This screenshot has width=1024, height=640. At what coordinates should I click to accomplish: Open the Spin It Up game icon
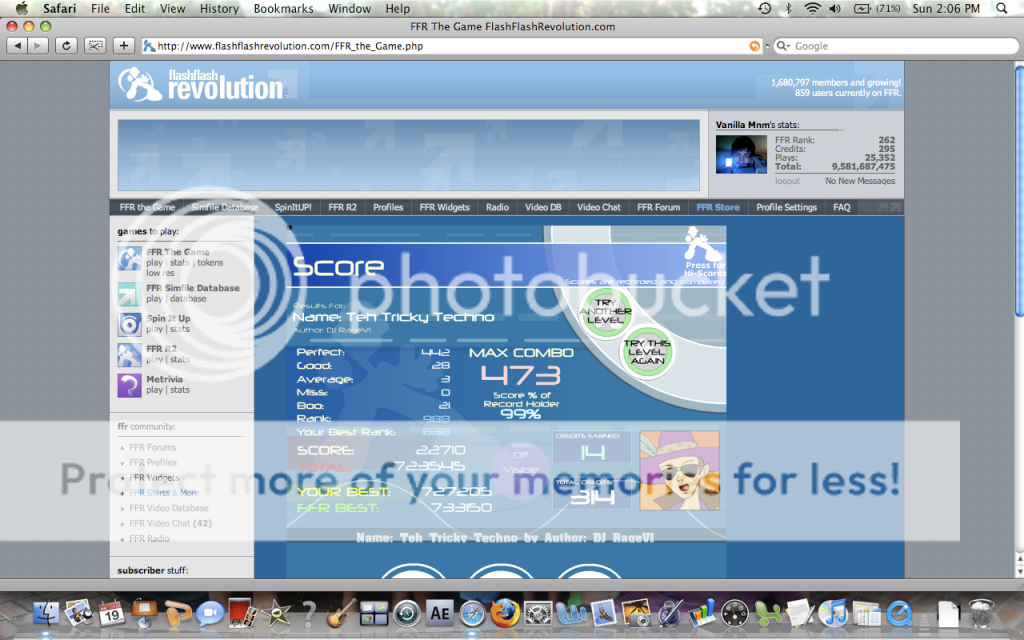tap(130, 324)
